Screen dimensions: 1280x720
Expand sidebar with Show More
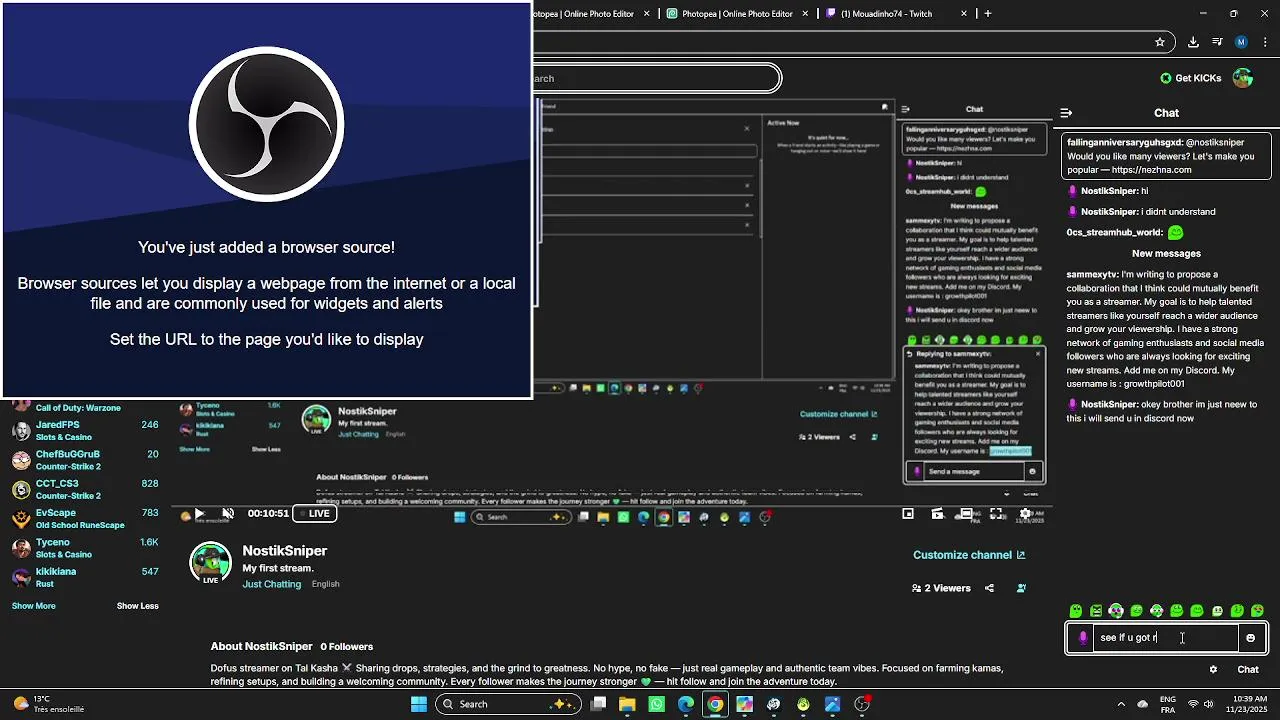coord(34,606)
